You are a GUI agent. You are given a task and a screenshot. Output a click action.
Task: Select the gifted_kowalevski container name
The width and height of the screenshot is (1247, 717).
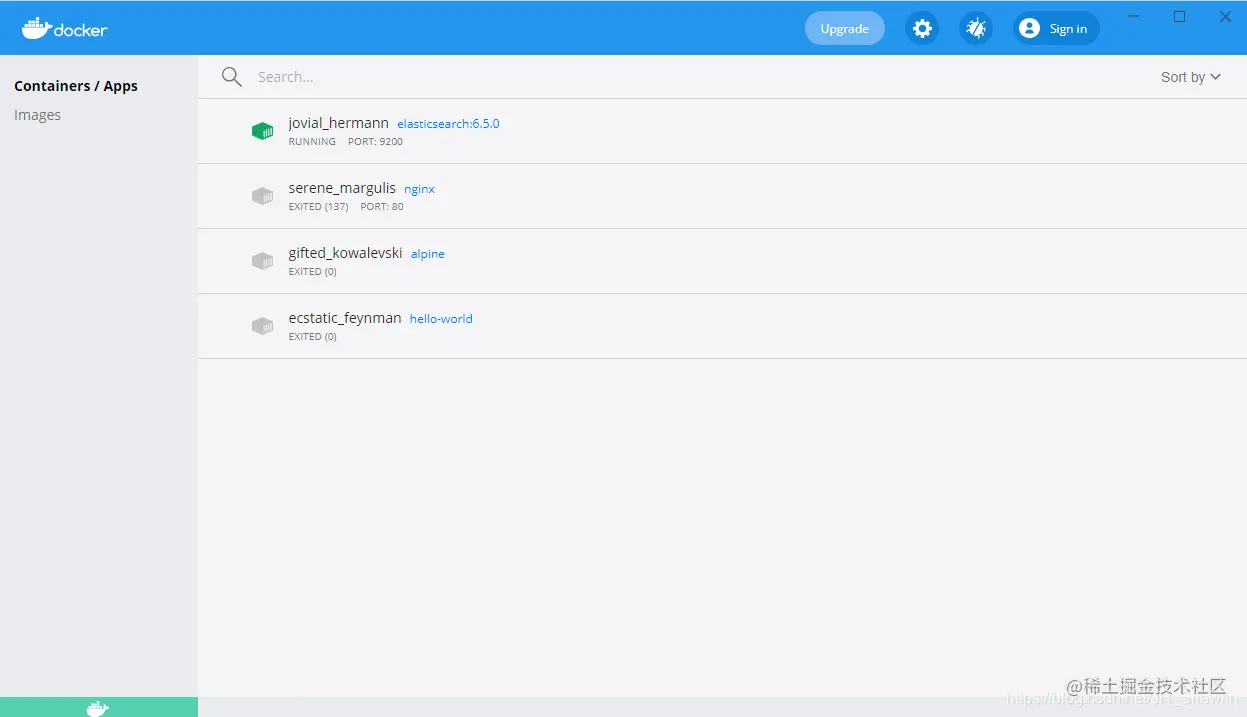[x=345, y=253]
